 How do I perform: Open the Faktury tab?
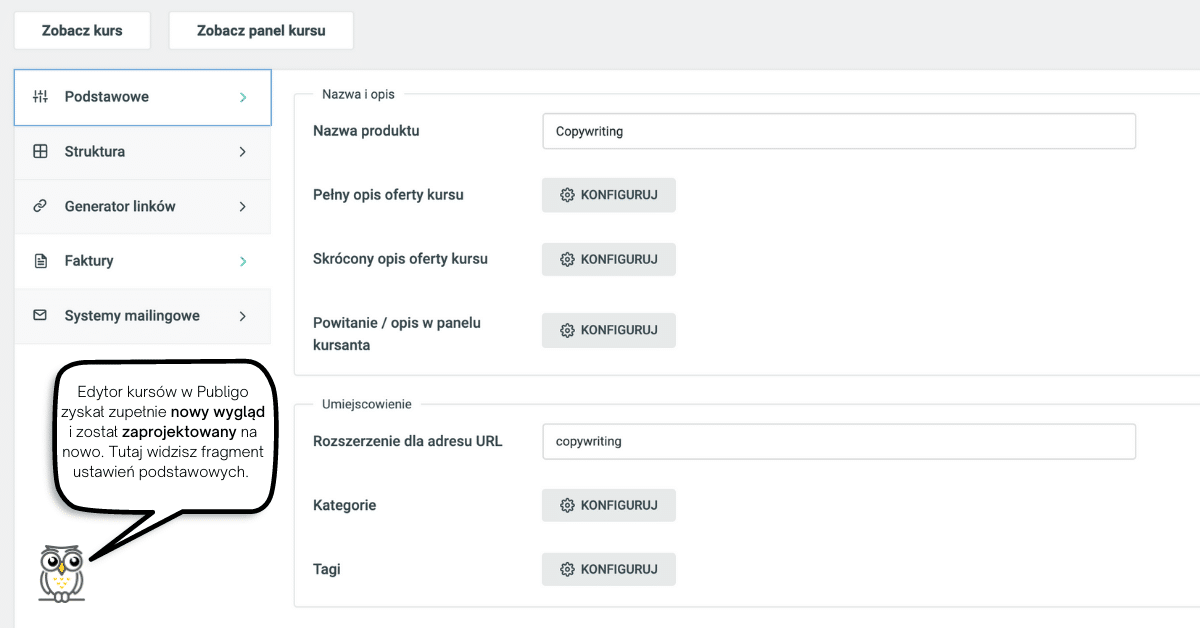142,261
